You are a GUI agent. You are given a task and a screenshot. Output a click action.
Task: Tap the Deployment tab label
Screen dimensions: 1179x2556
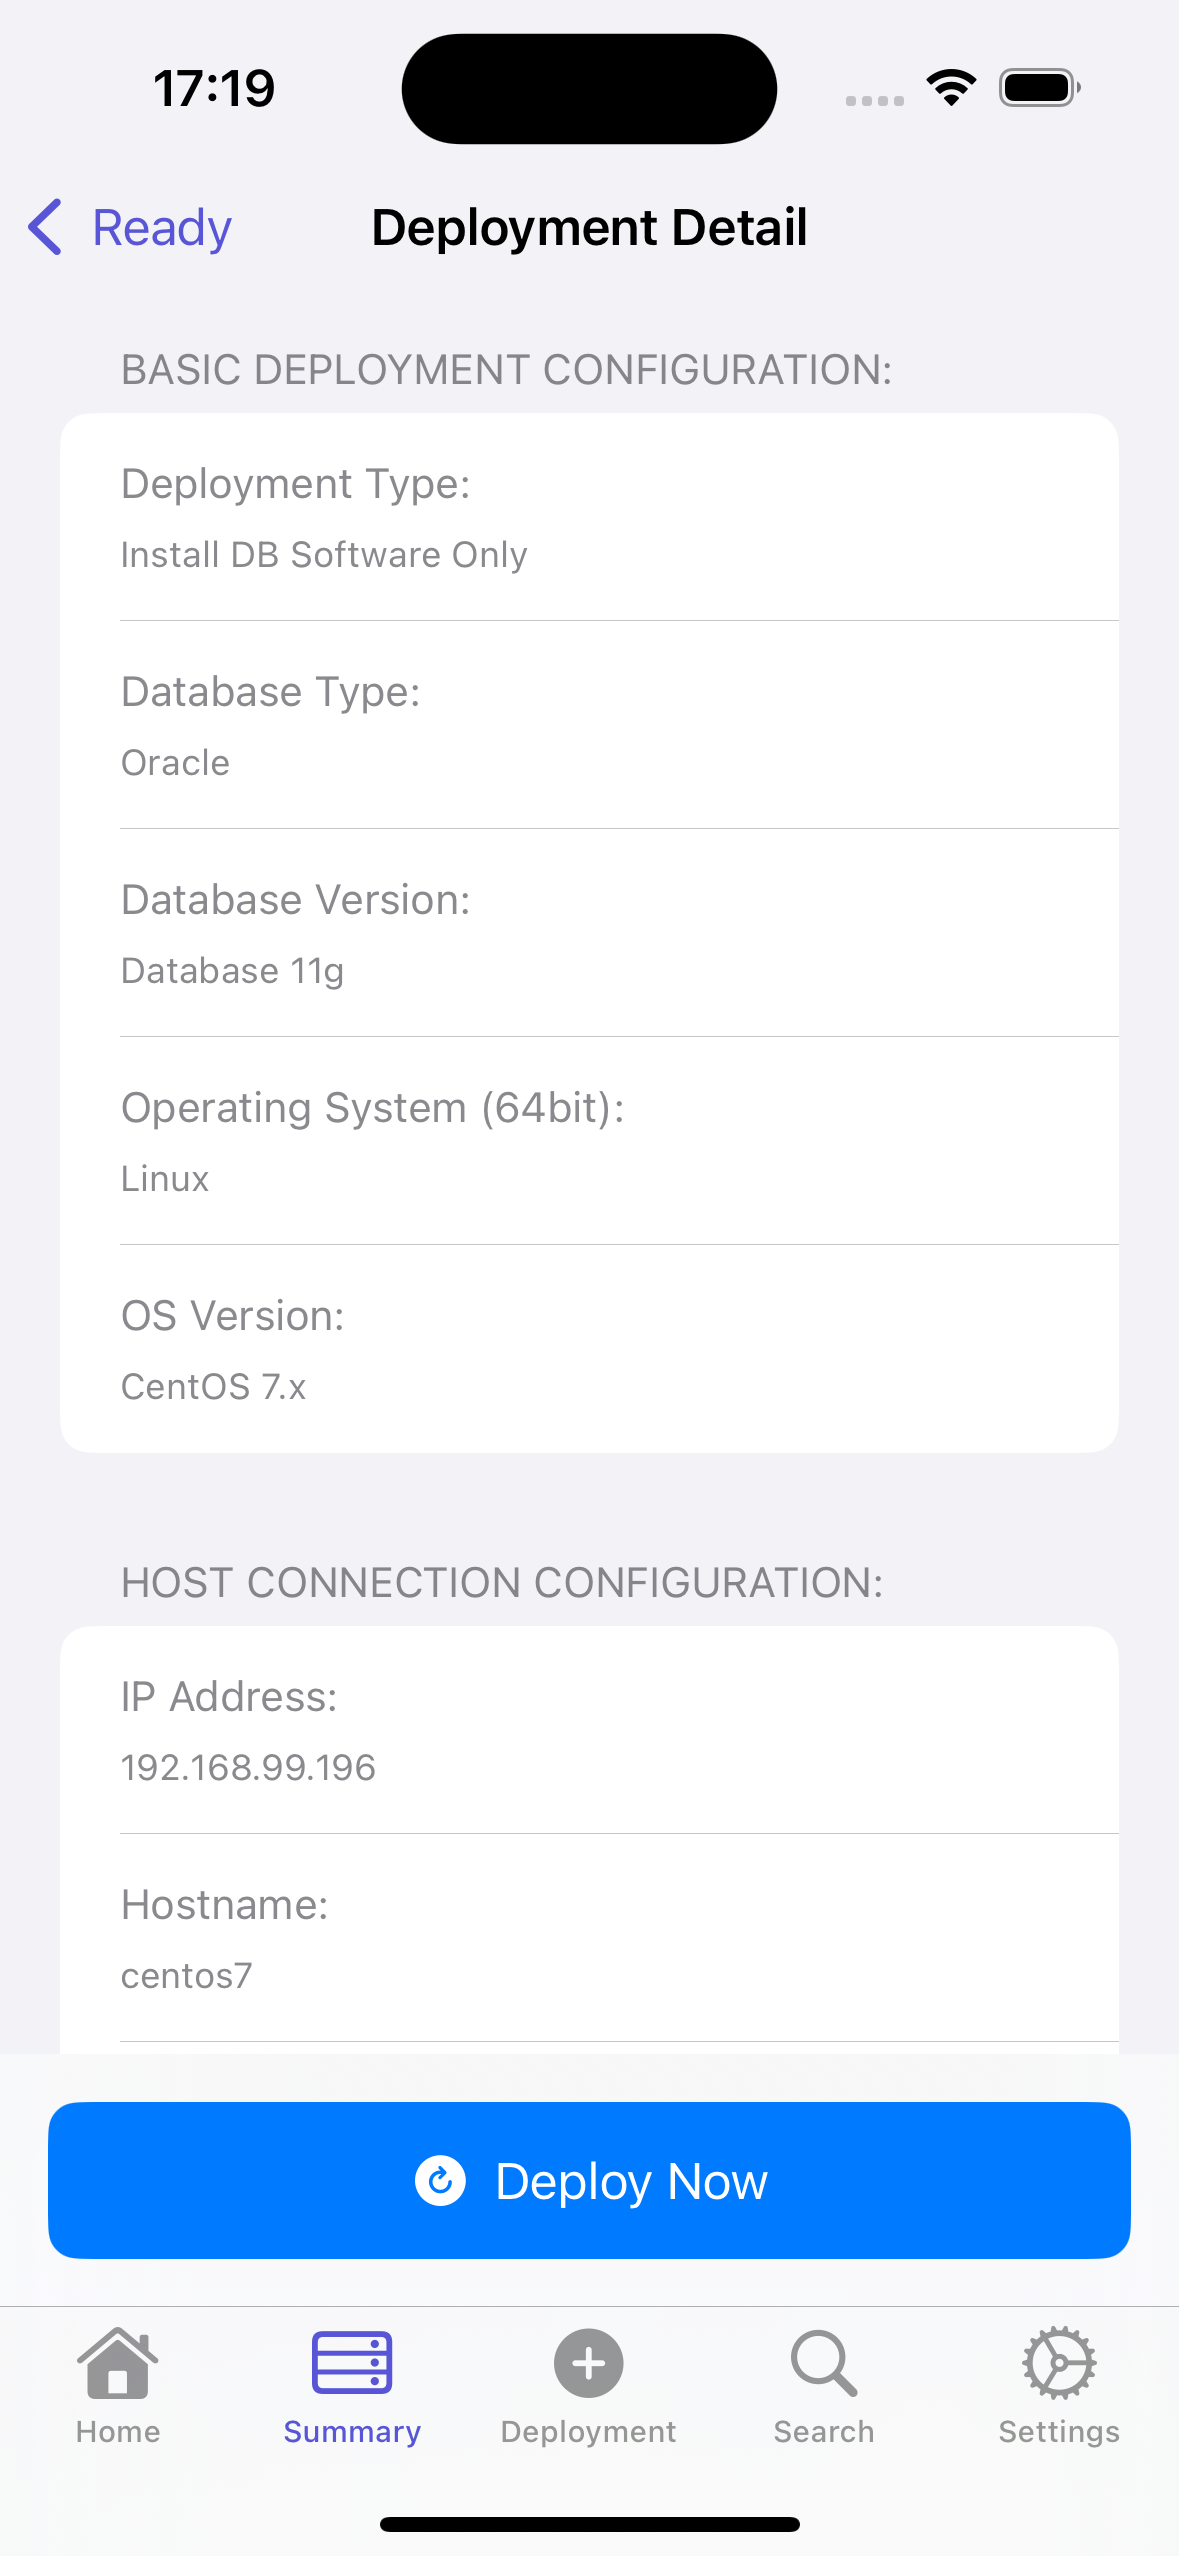click(589, 2432)
